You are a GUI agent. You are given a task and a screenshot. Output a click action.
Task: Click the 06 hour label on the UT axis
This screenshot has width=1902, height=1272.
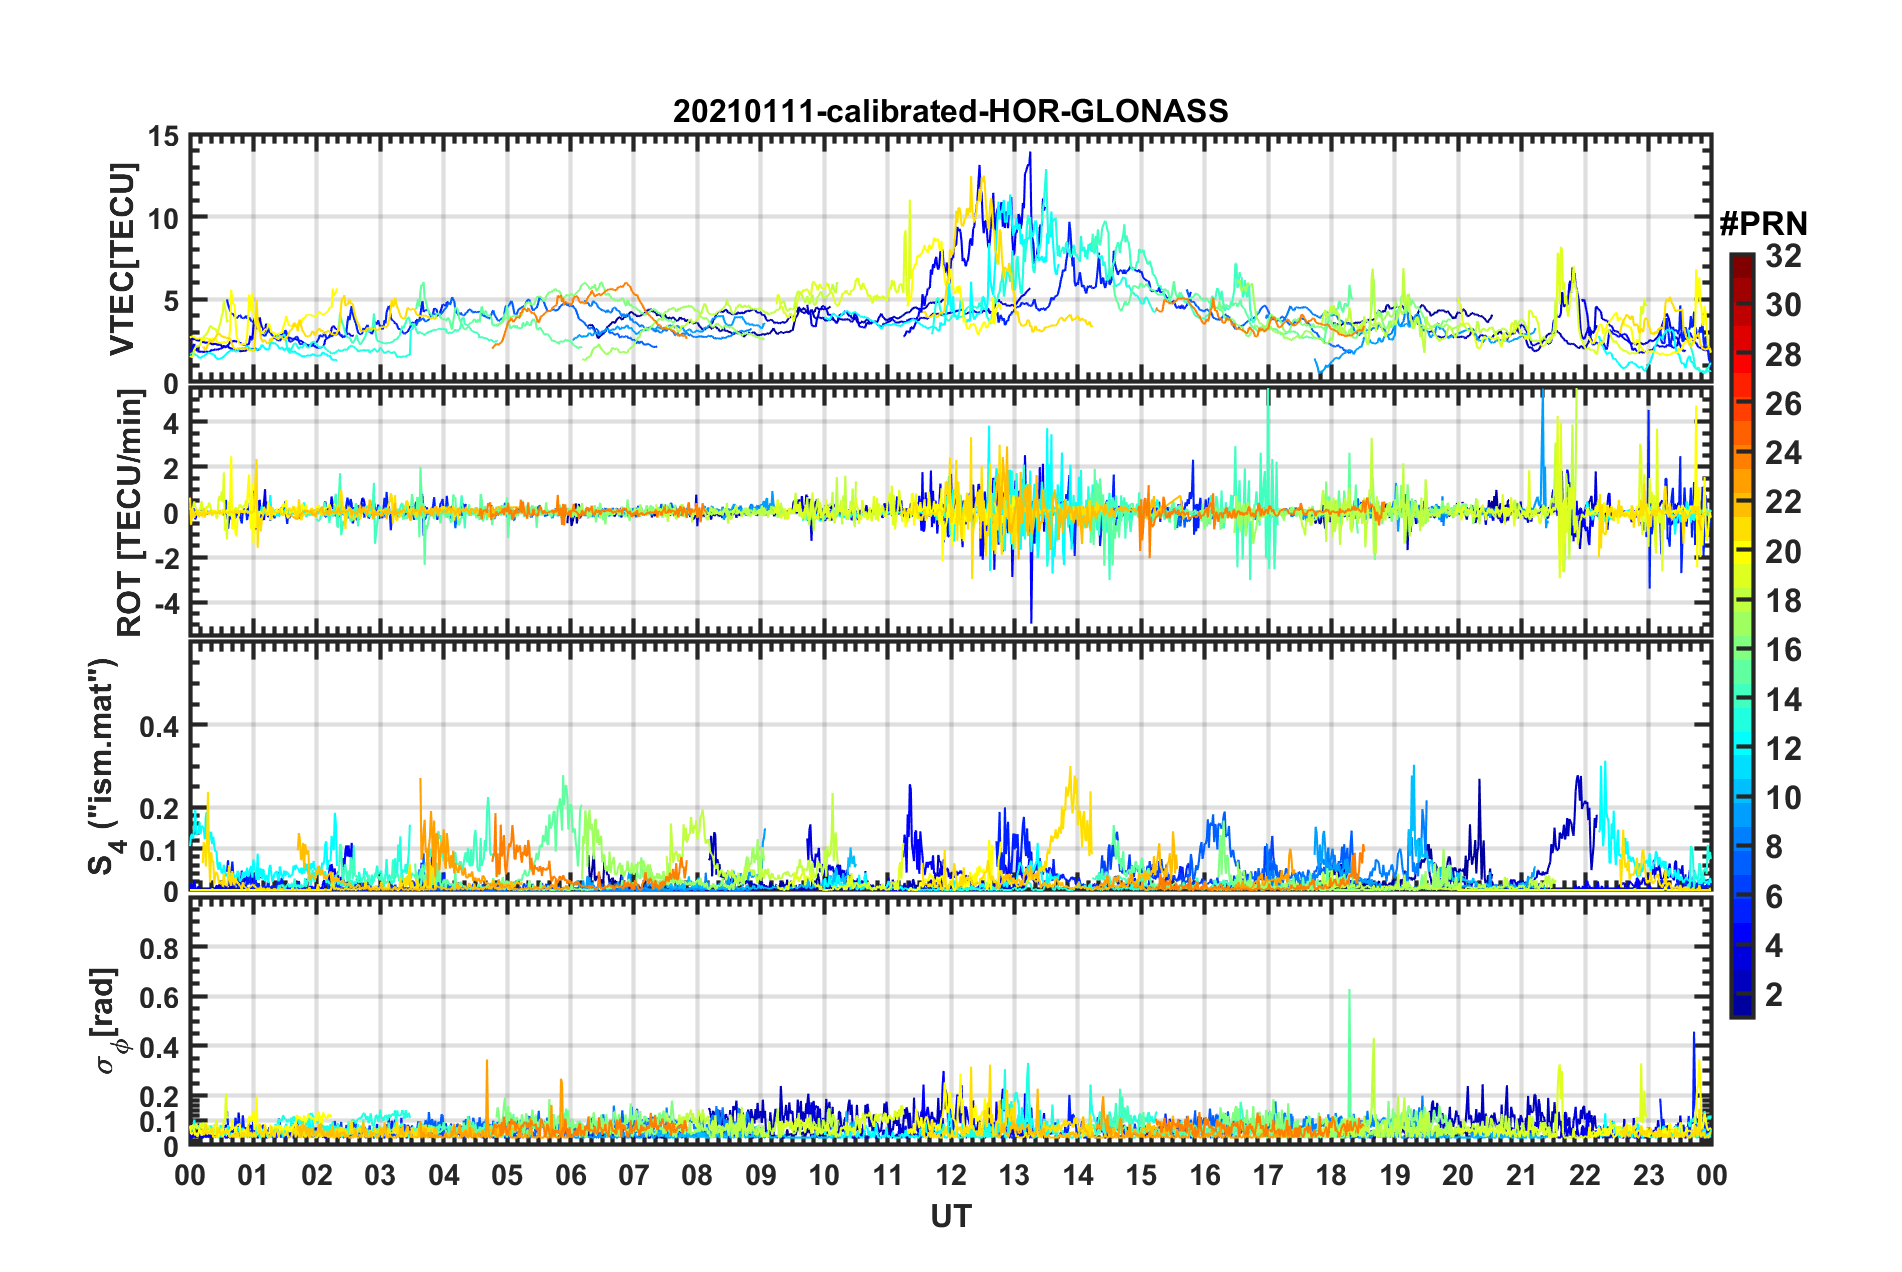click(571, 1175)
